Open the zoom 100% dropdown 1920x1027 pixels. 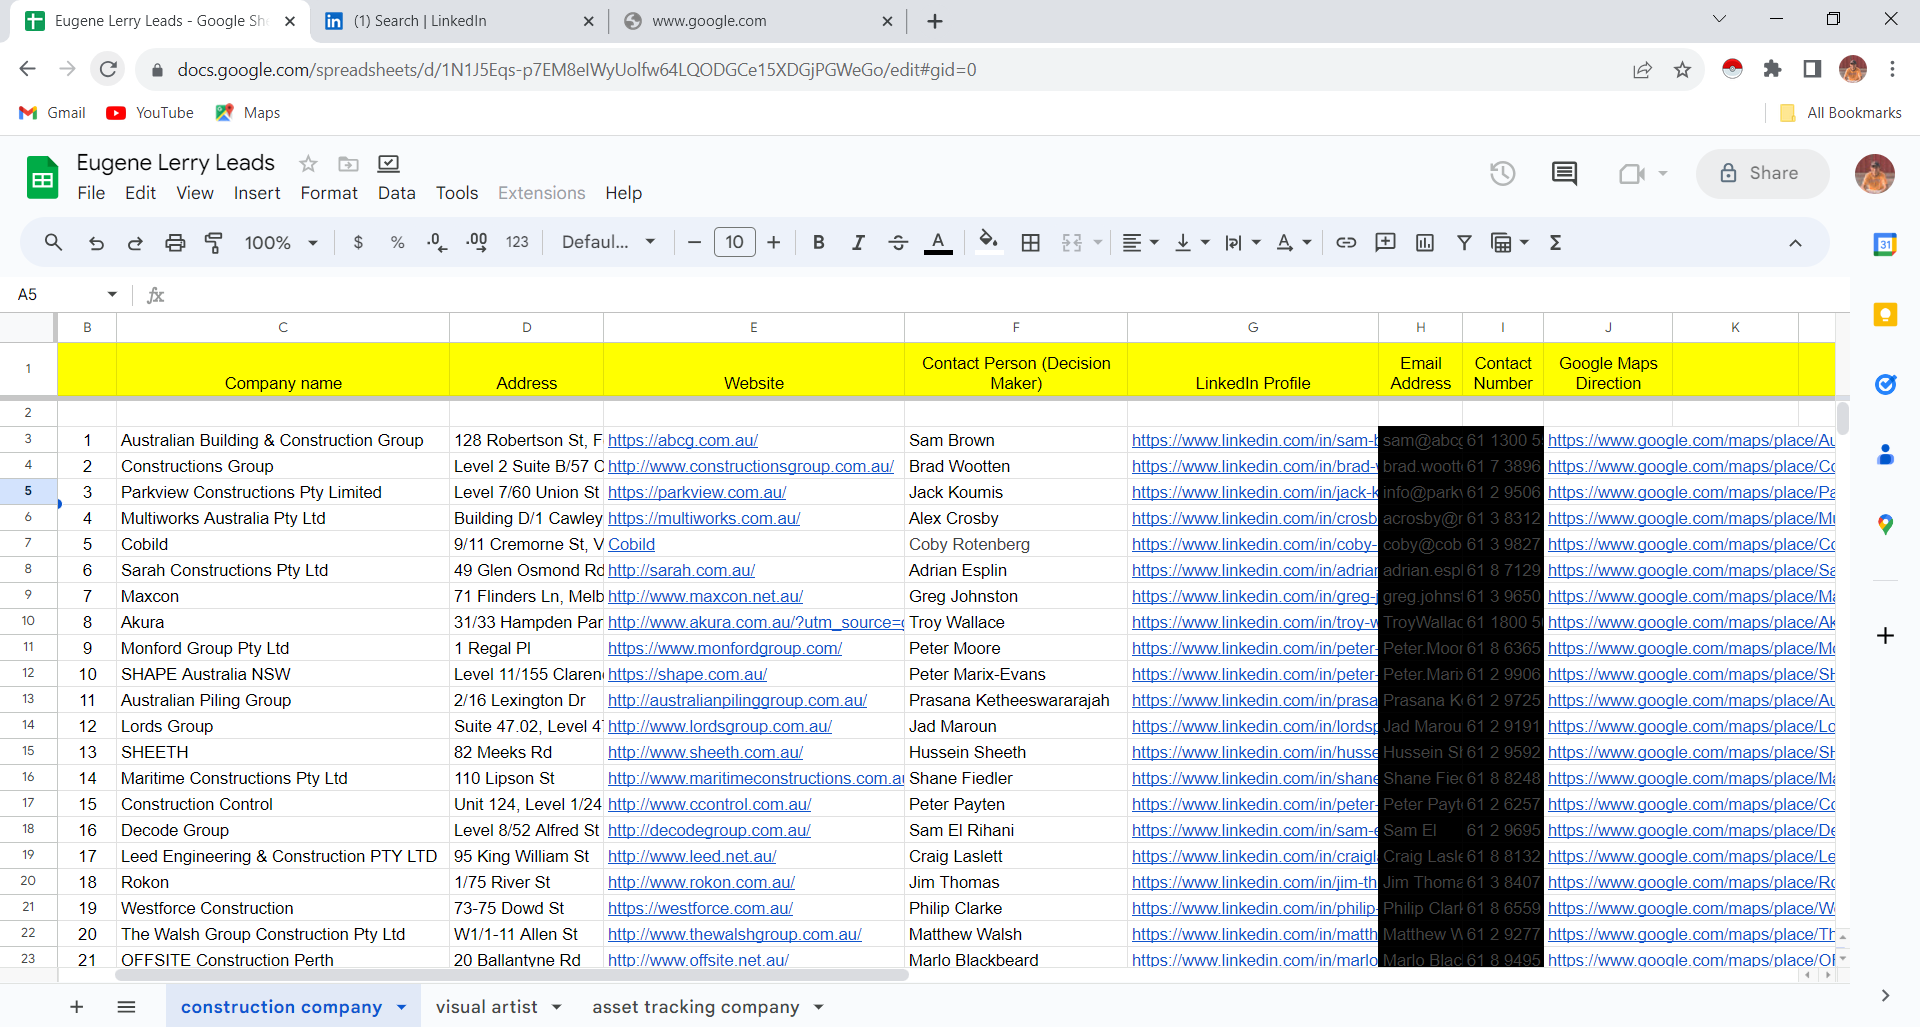coord(281,242)
